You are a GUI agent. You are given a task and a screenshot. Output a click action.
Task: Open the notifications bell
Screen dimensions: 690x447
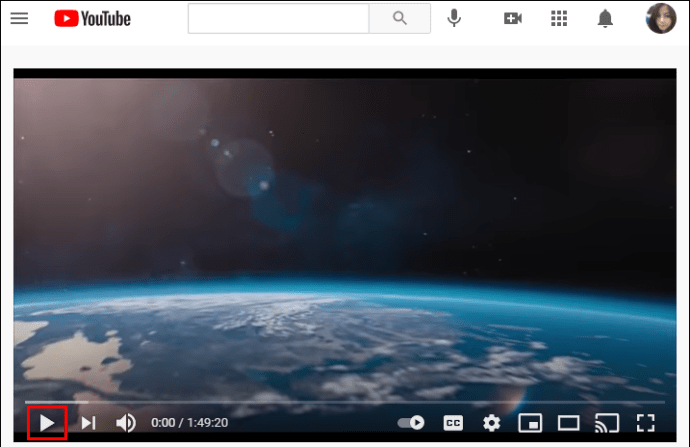[x=605, y=18]
